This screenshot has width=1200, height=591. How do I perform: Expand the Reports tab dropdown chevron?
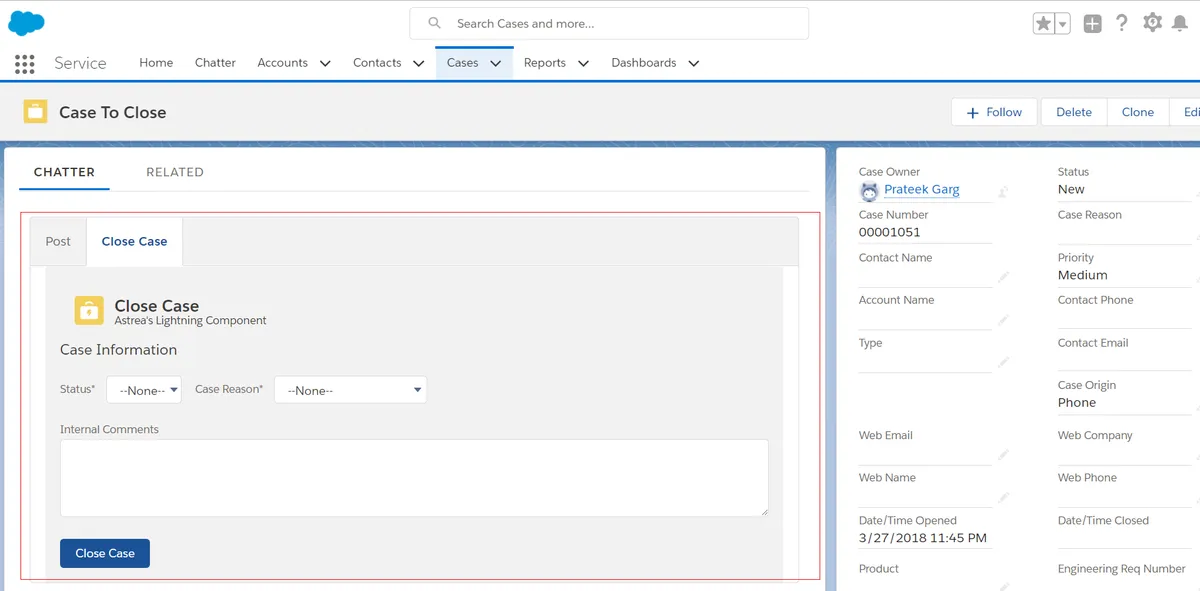583,63
